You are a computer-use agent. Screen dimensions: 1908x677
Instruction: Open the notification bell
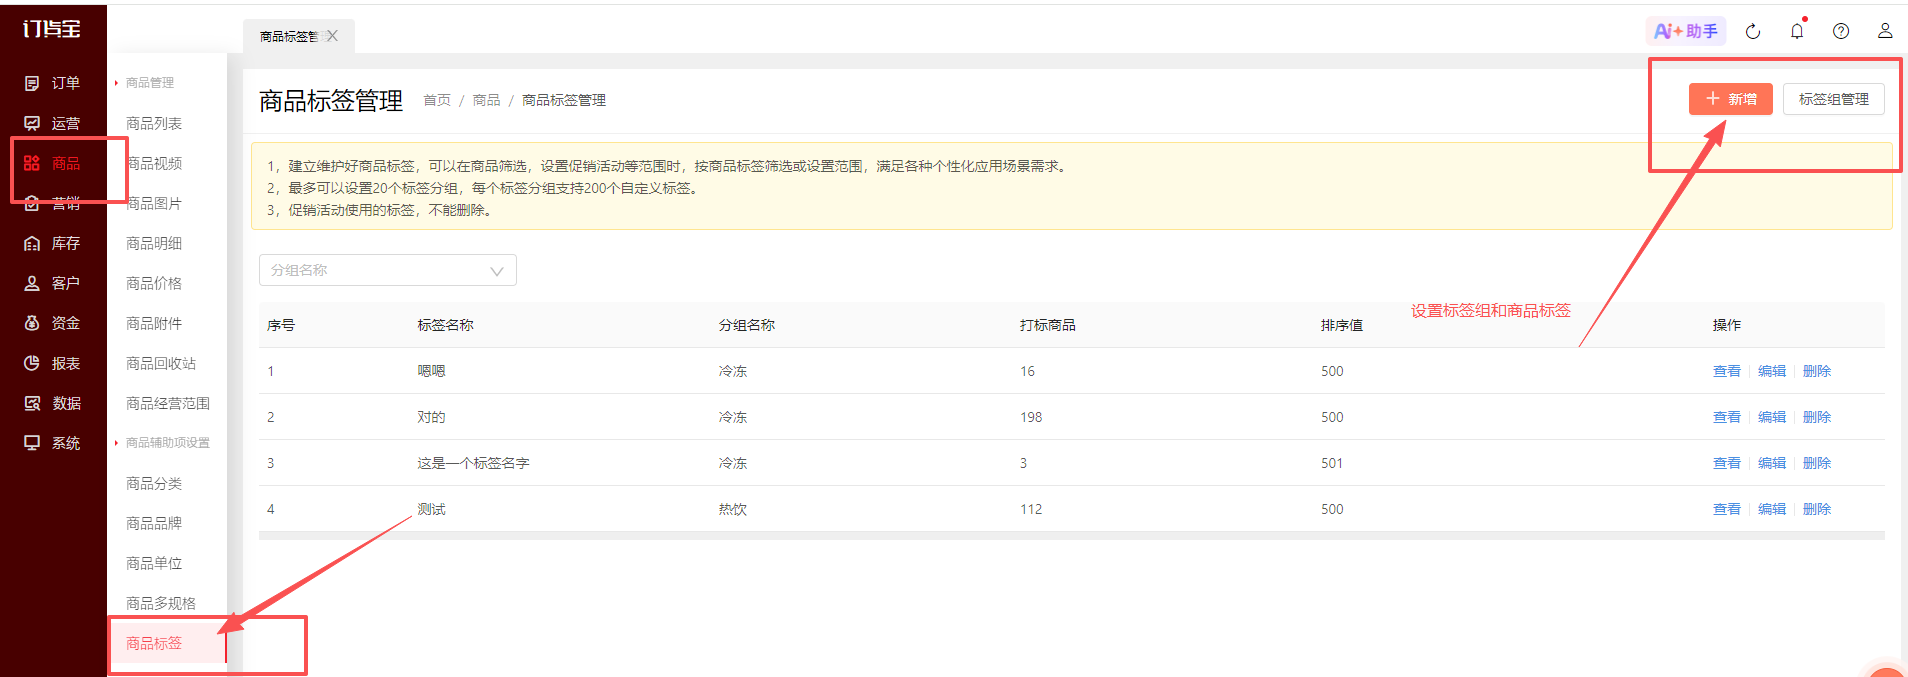(x=1797, y=31)
